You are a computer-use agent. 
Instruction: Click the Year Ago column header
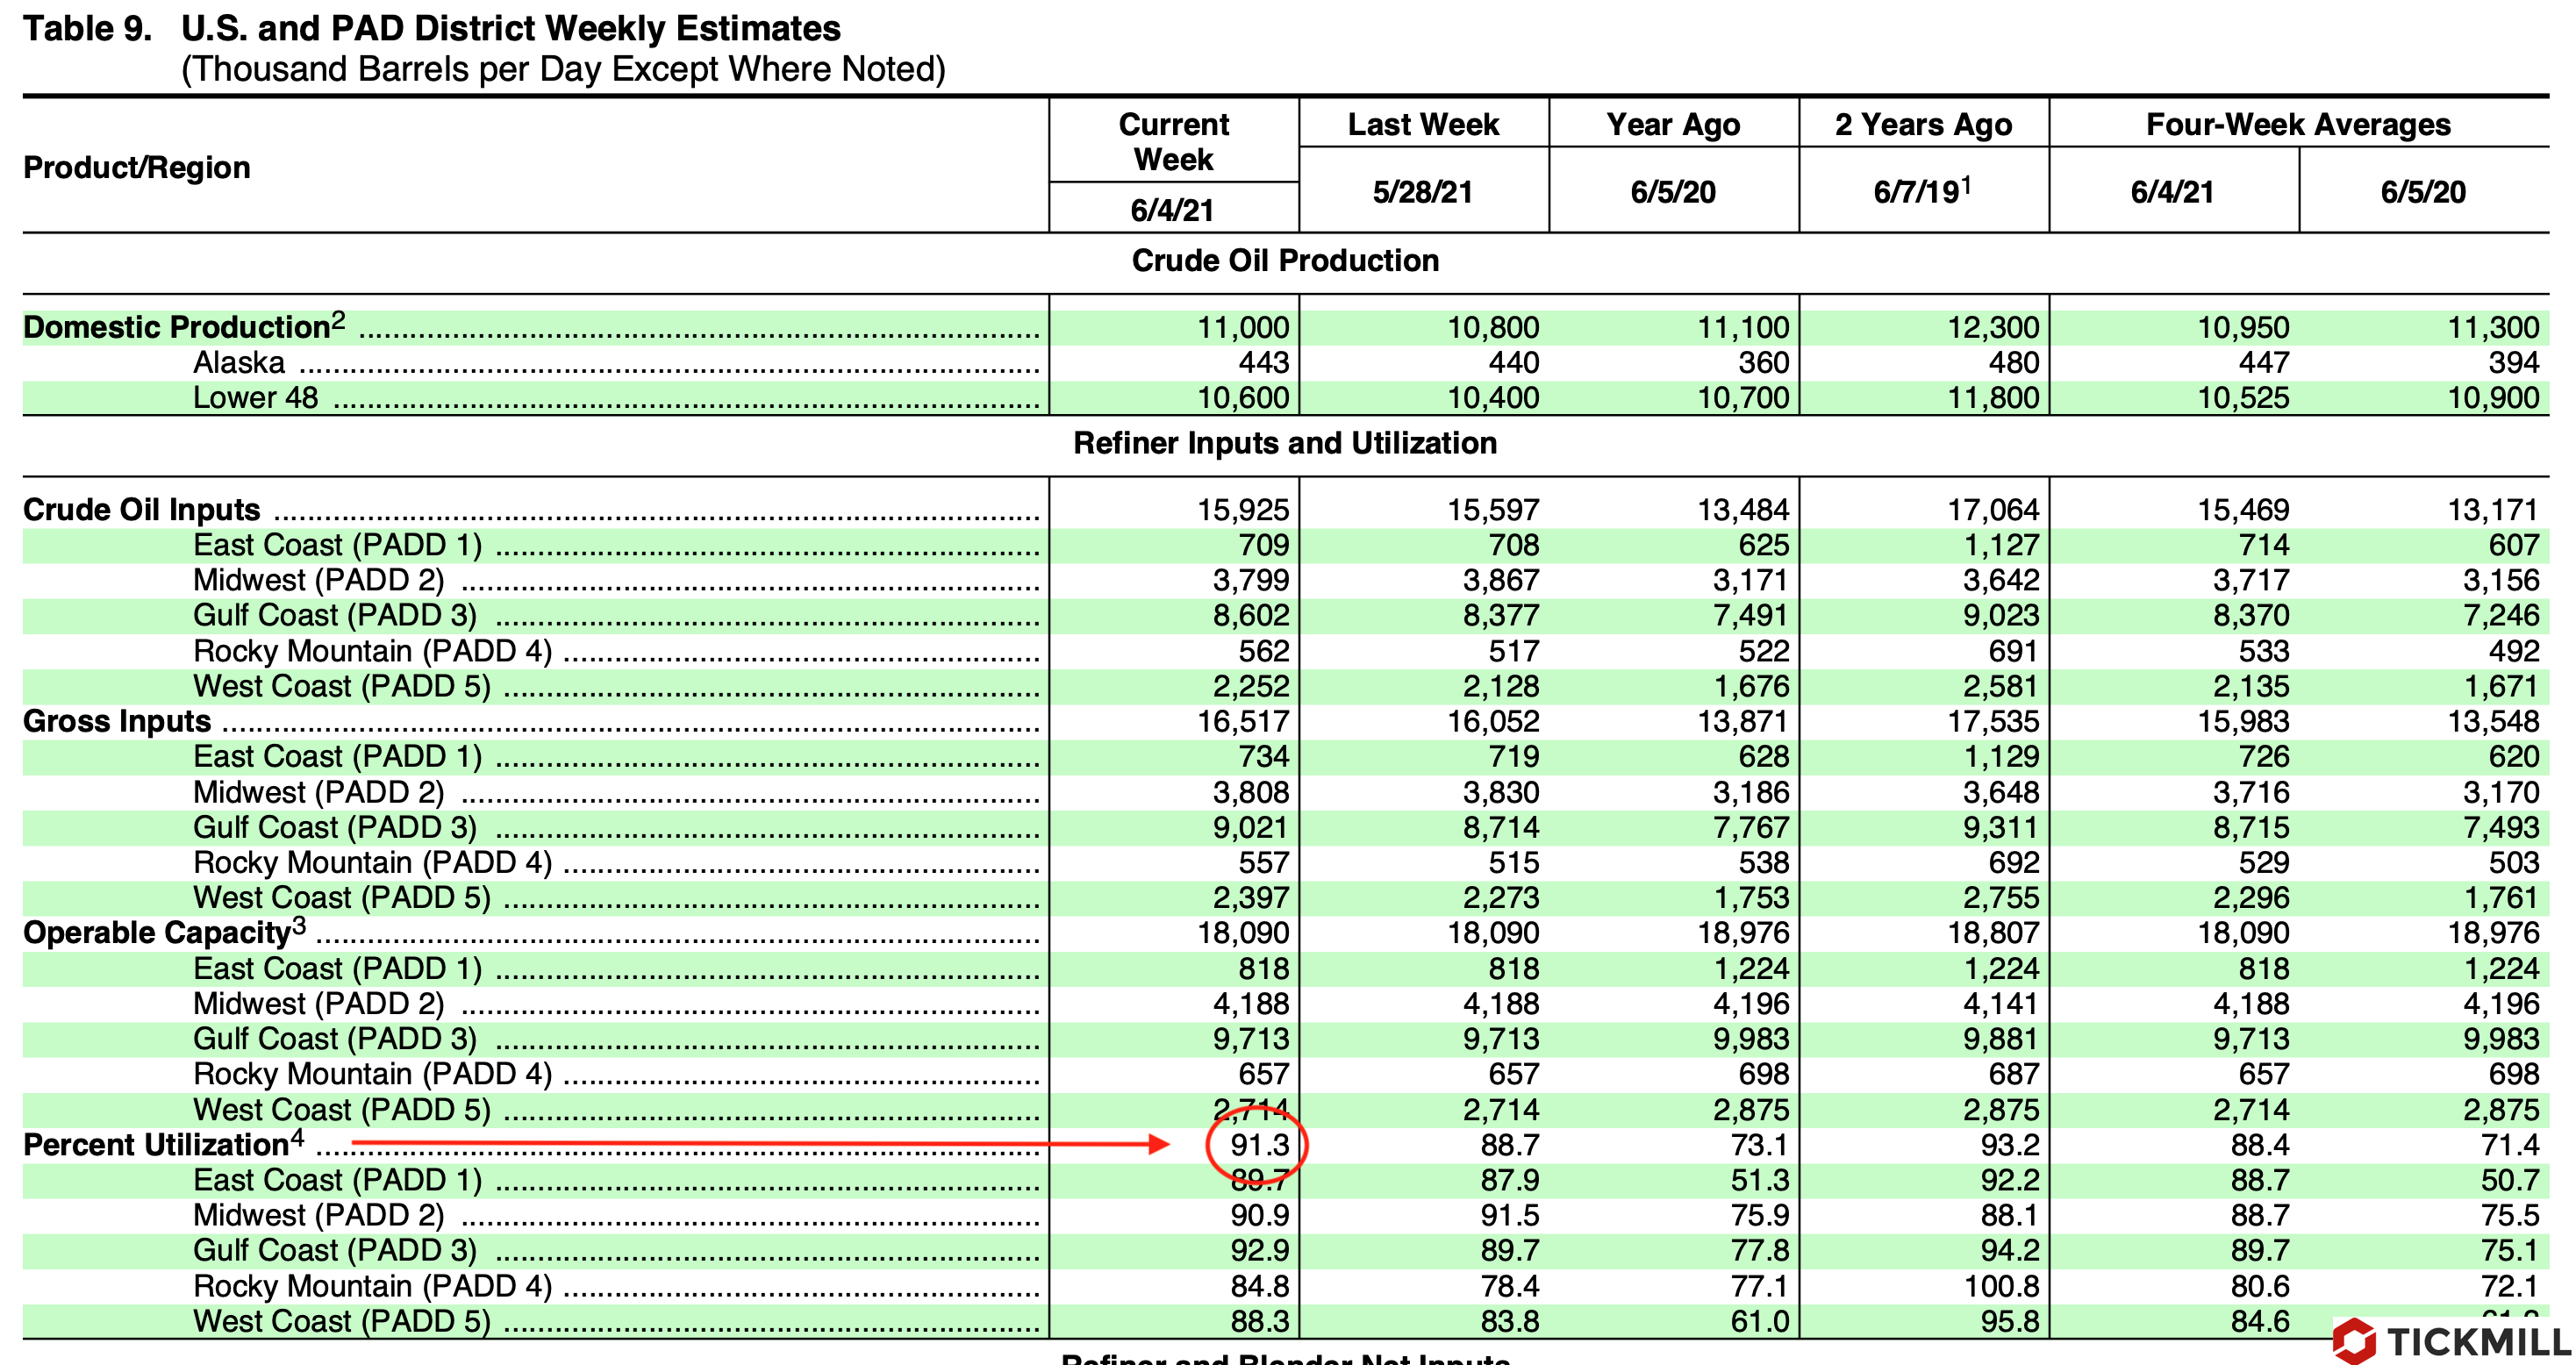tap(1673, 124)
